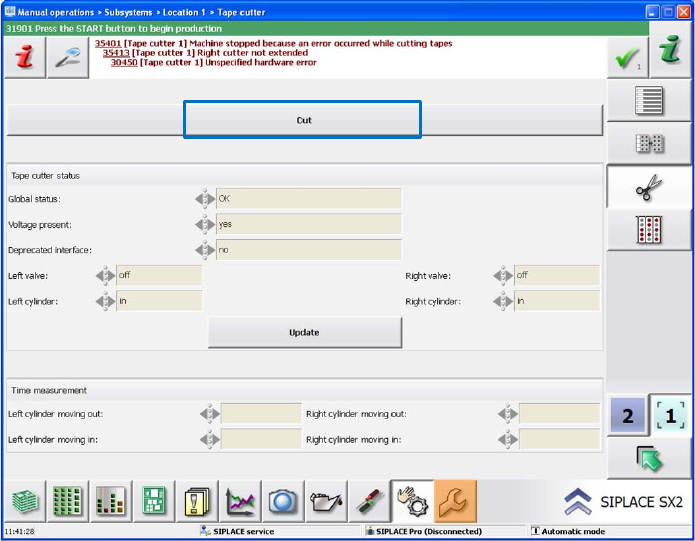Open the list view sidebar tab

click(649, 101)
